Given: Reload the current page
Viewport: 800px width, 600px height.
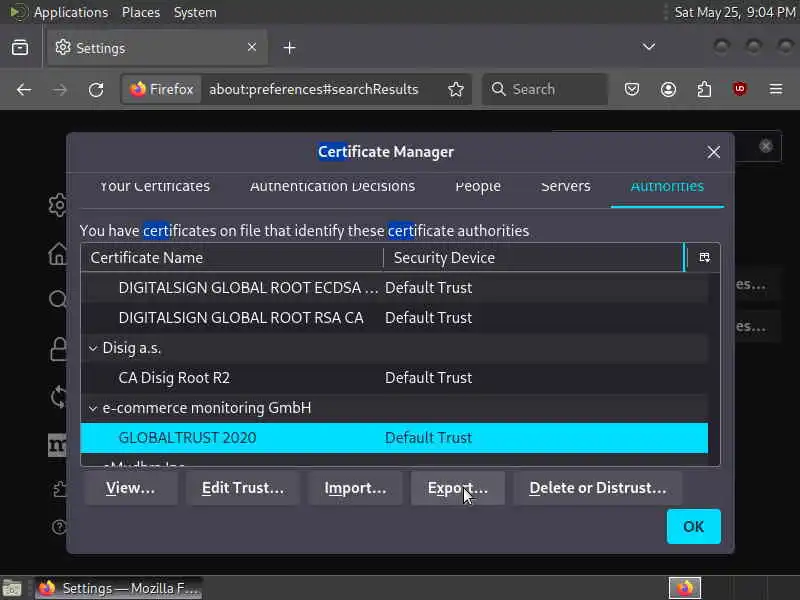Looking at the screenshot, I should tap(96, 90).
